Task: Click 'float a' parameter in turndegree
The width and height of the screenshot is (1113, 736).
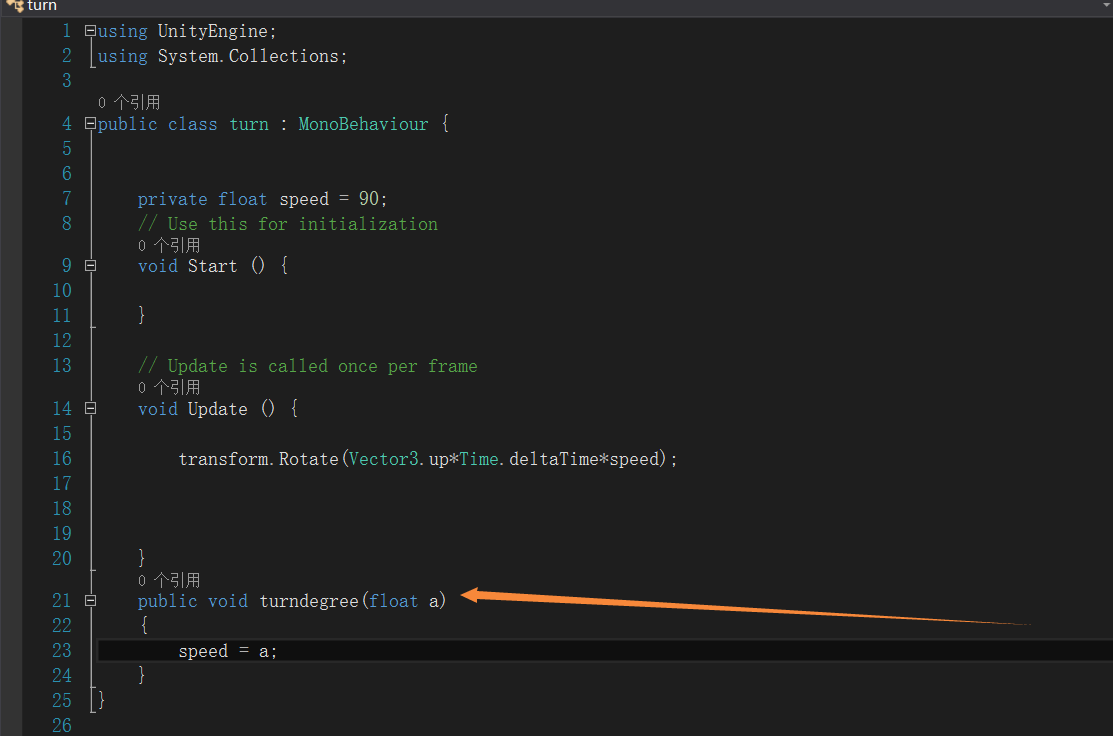Action: [404, 601]
